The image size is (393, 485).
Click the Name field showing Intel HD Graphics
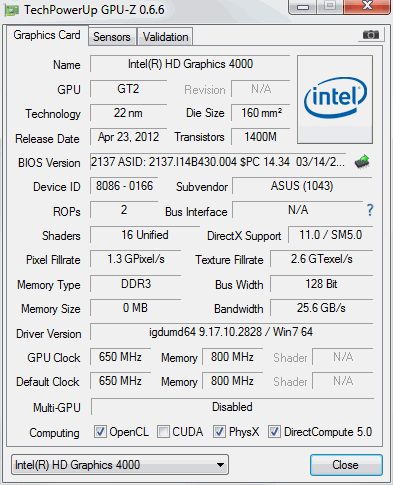190,64
